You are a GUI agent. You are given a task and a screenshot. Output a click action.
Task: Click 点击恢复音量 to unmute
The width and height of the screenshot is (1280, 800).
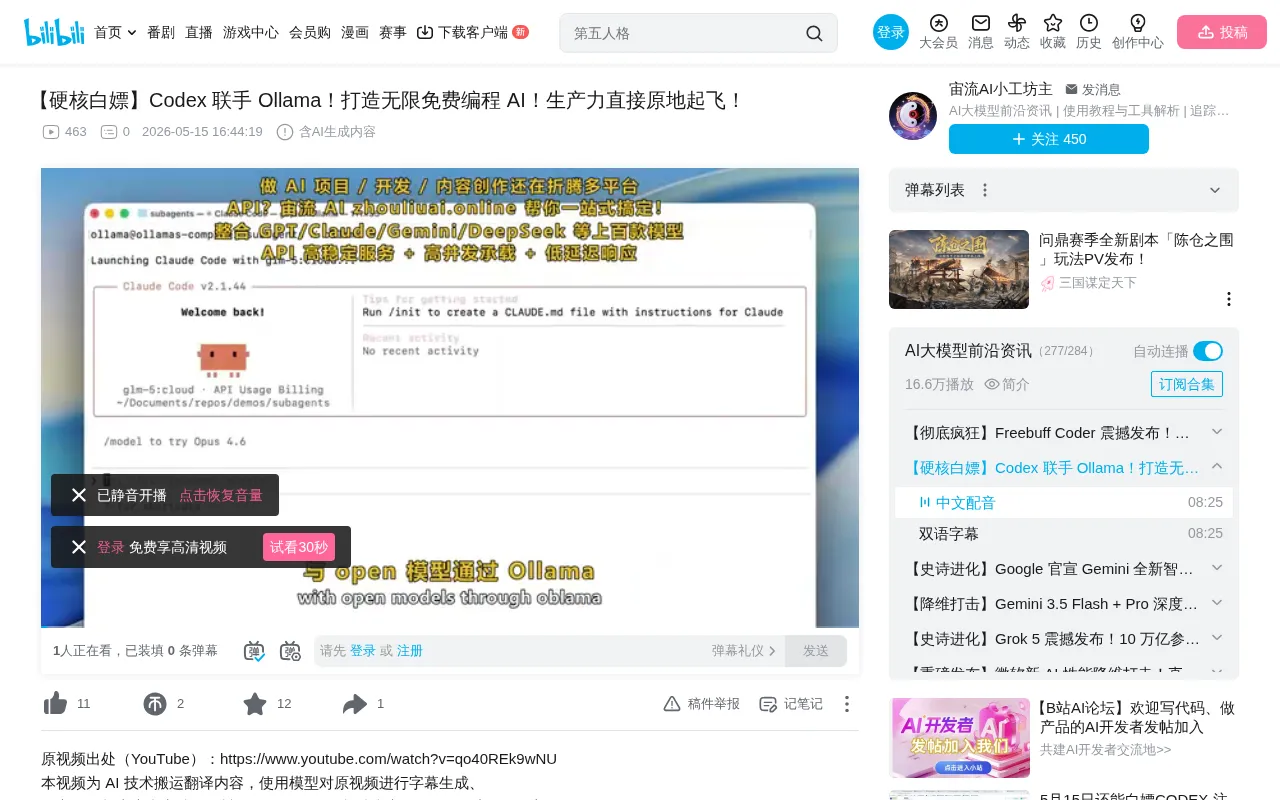[221, 495]
